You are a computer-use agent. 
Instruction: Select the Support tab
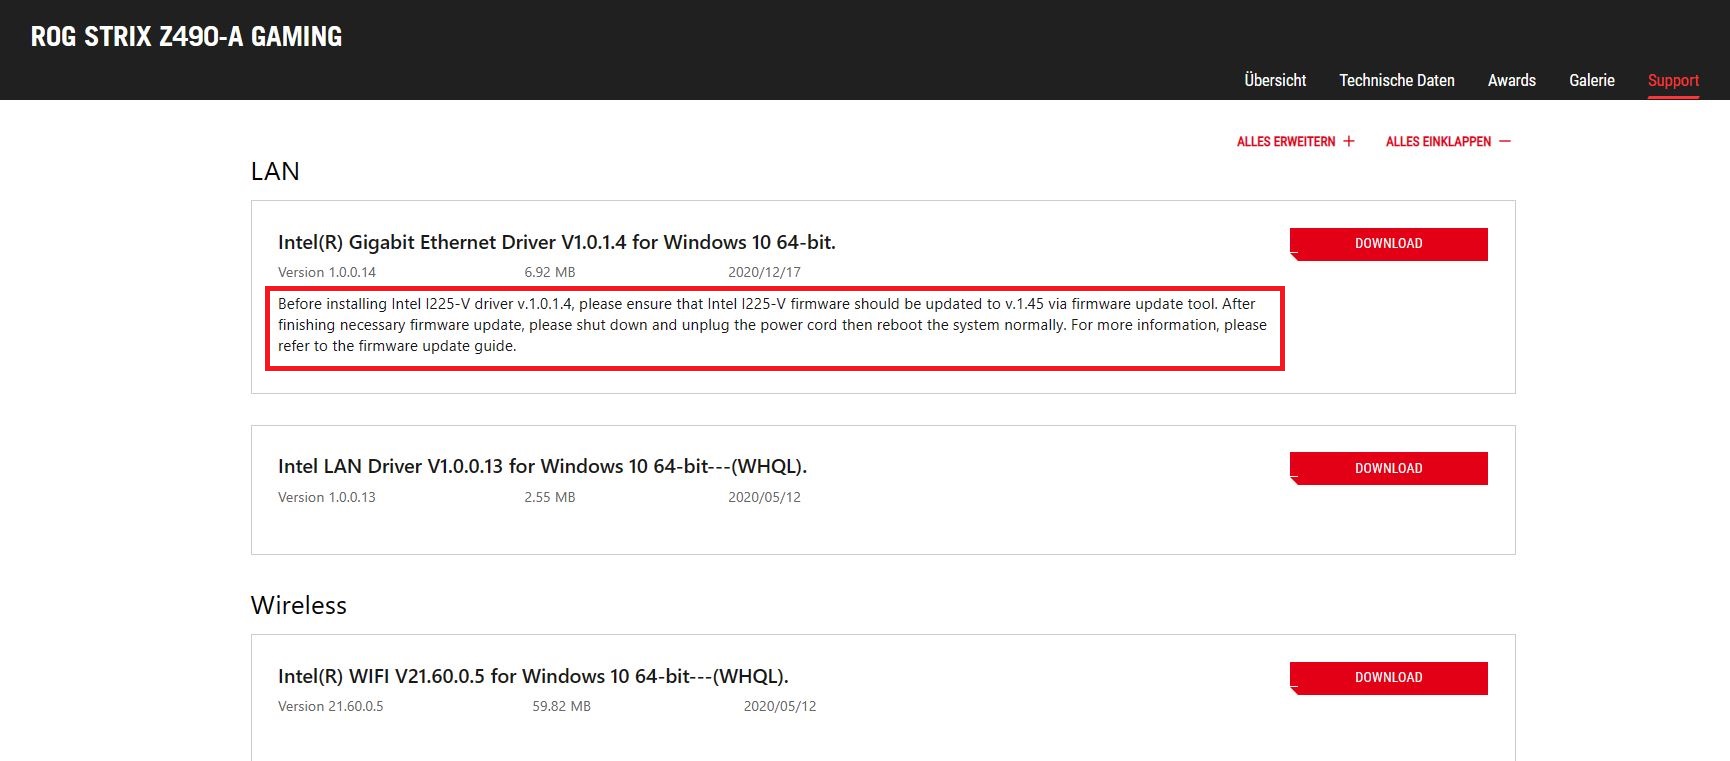pos(1673,81)
